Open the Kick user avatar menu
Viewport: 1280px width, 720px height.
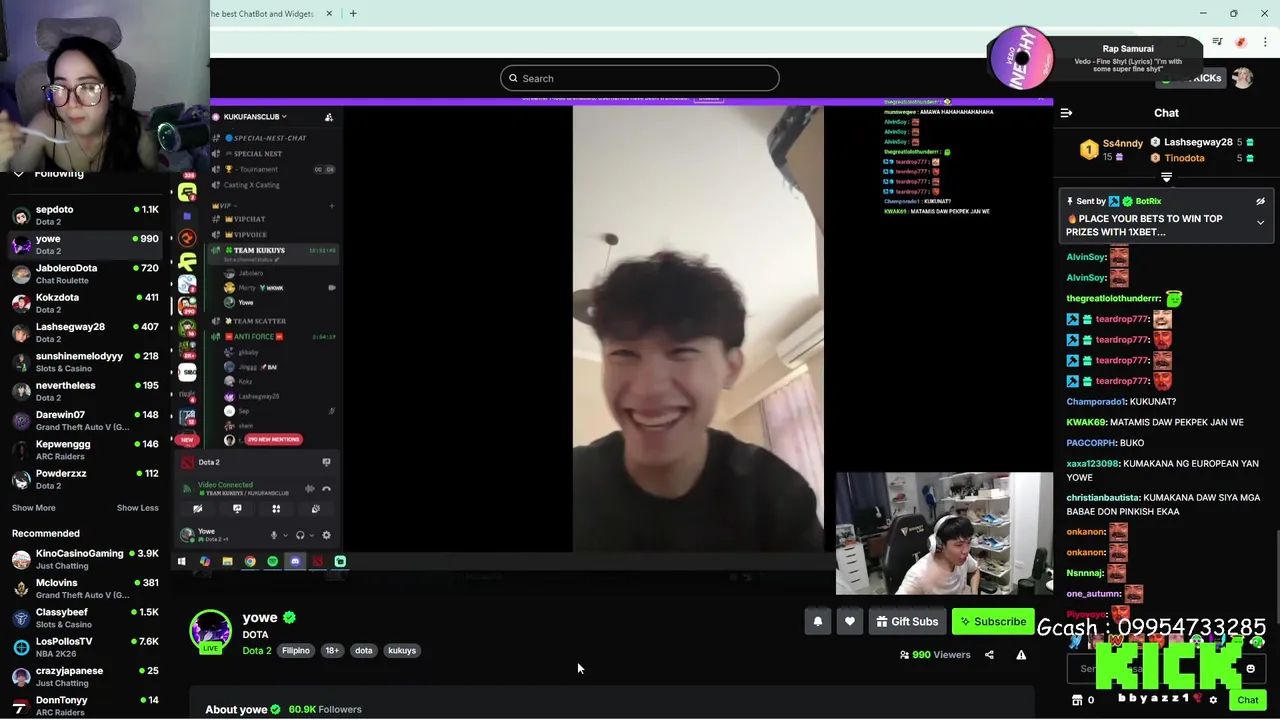1242,78
